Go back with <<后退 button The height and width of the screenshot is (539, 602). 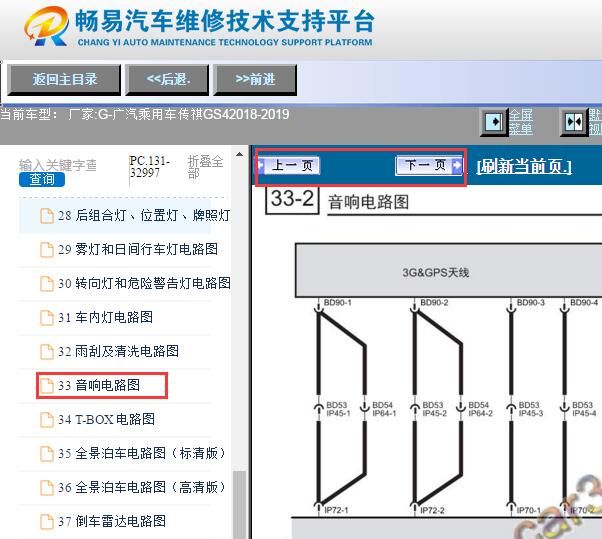(x=167, y=79)
